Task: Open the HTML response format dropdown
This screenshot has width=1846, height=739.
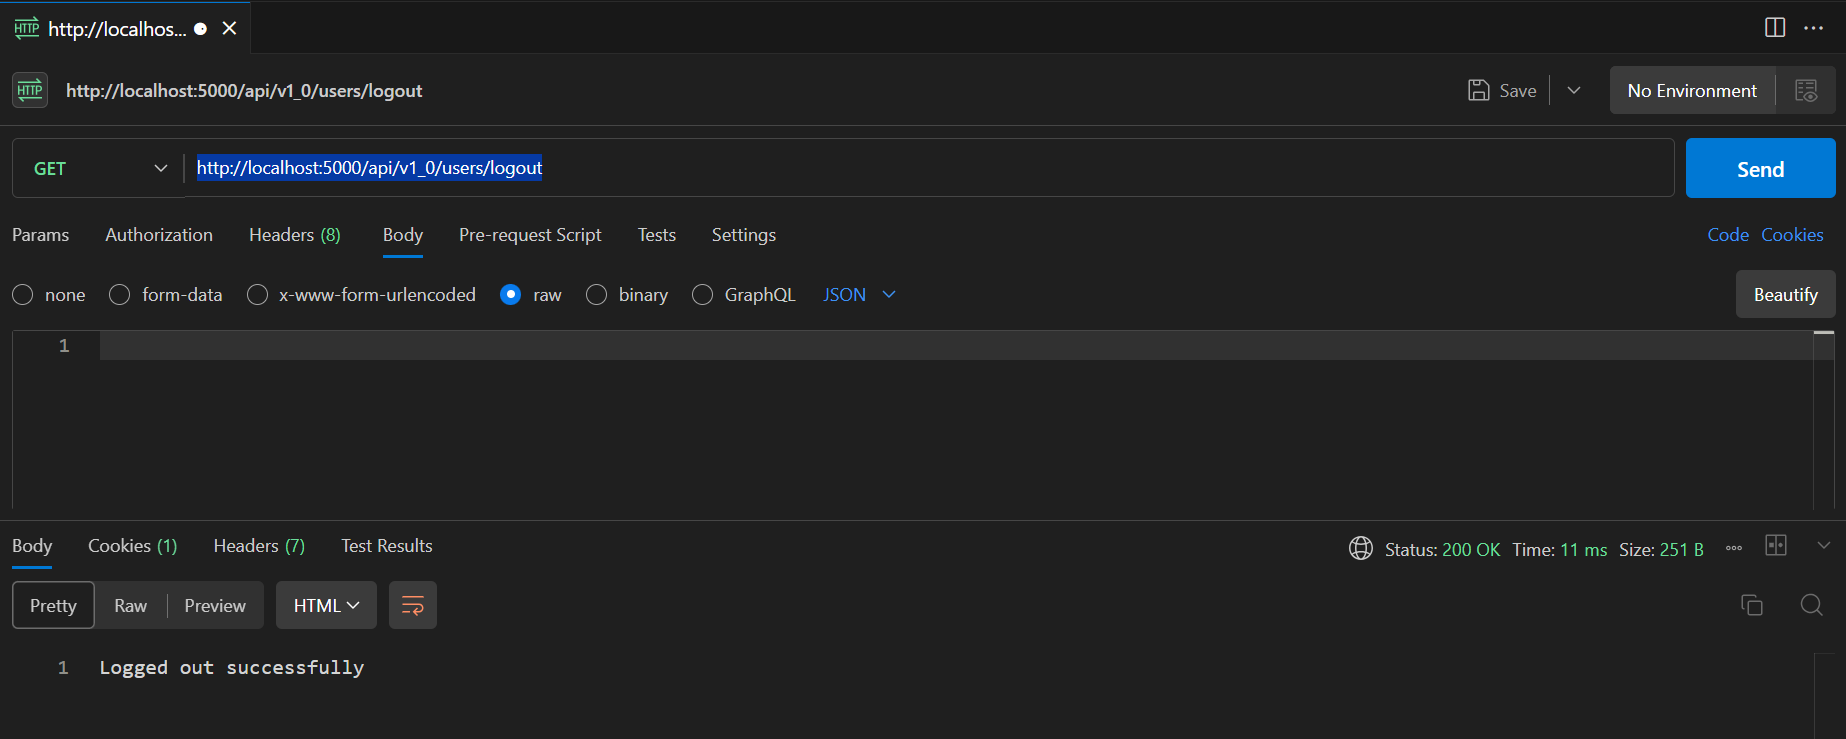Action: [326, 605]
